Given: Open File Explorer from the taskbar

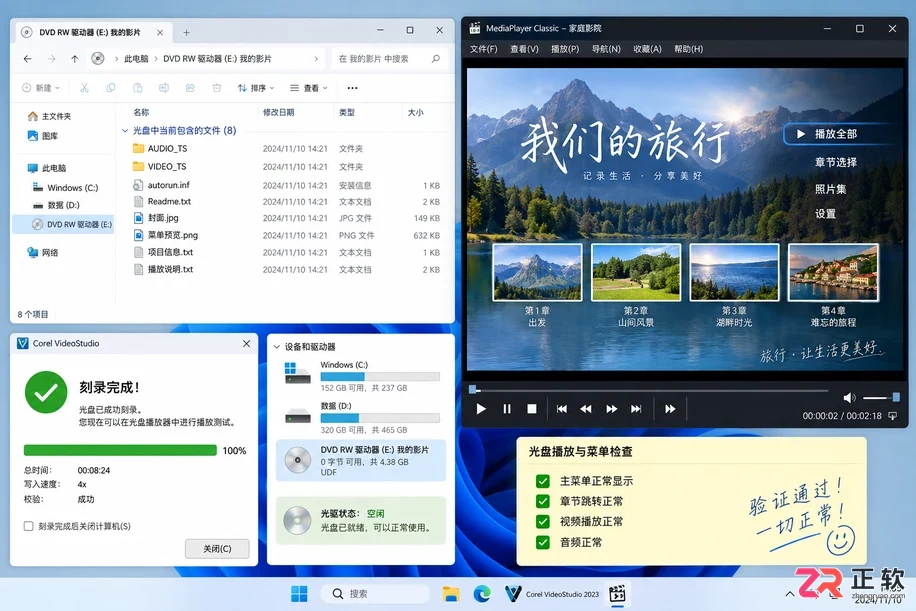Looking at the screenshot, I should click(450, 593).
